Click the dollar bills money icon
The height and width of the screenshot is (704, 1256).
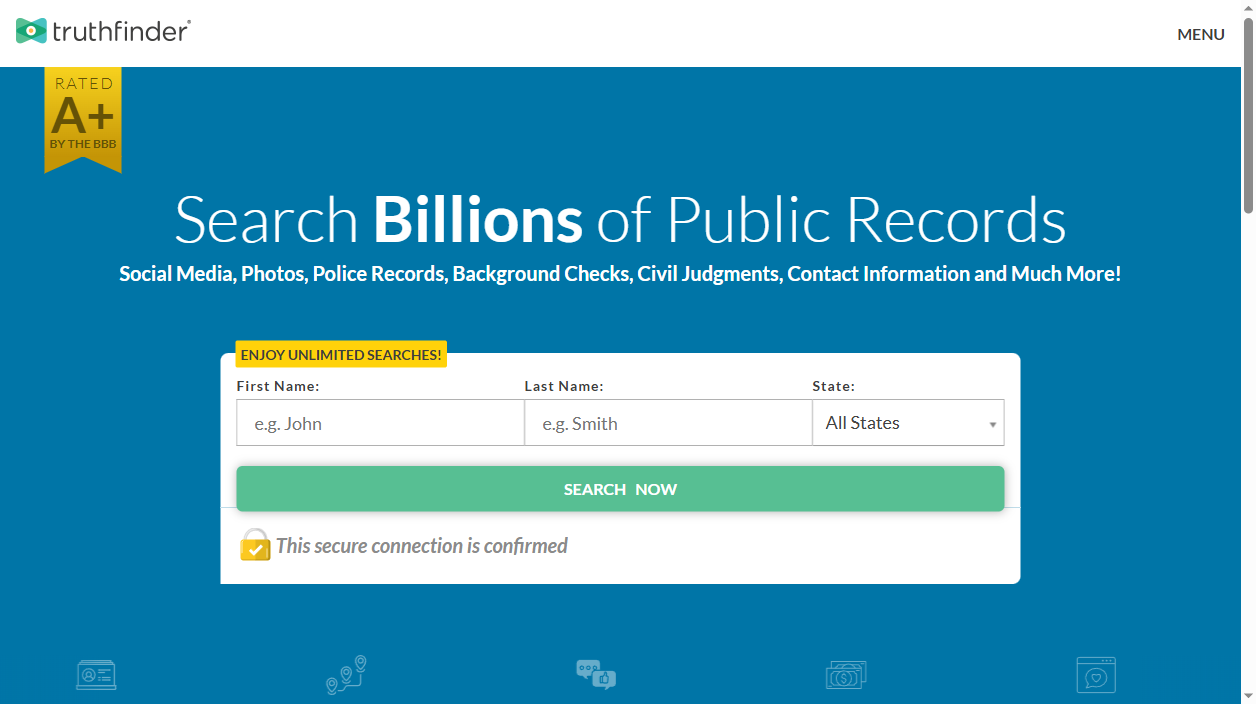(x=846, y=675)
